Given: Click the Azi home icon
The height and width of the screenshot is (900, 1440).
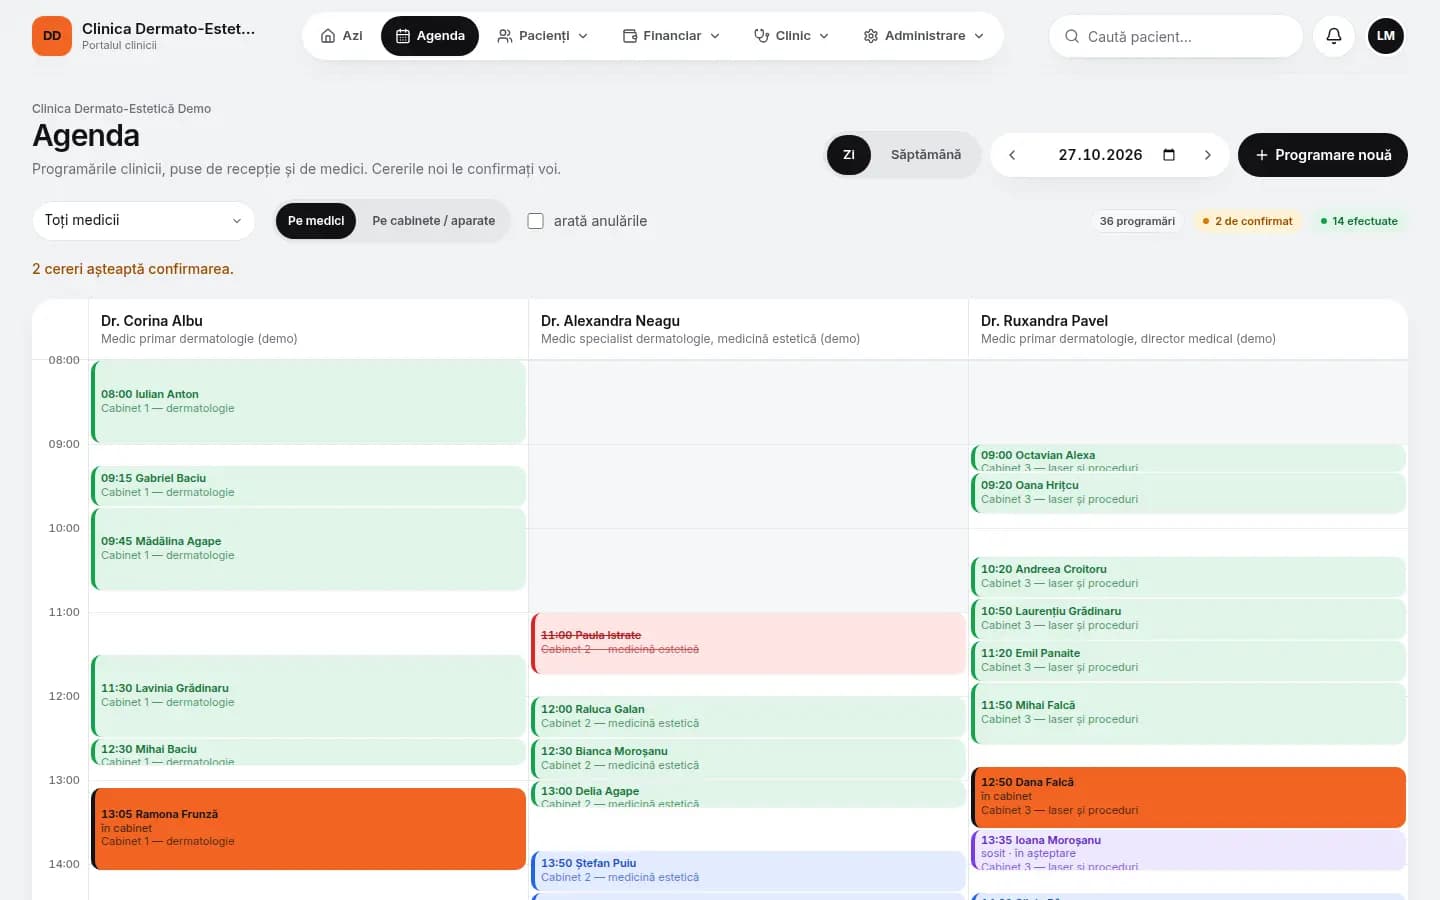Looking at the screenshot, I should pyautogui.click(x=328, y=36).
